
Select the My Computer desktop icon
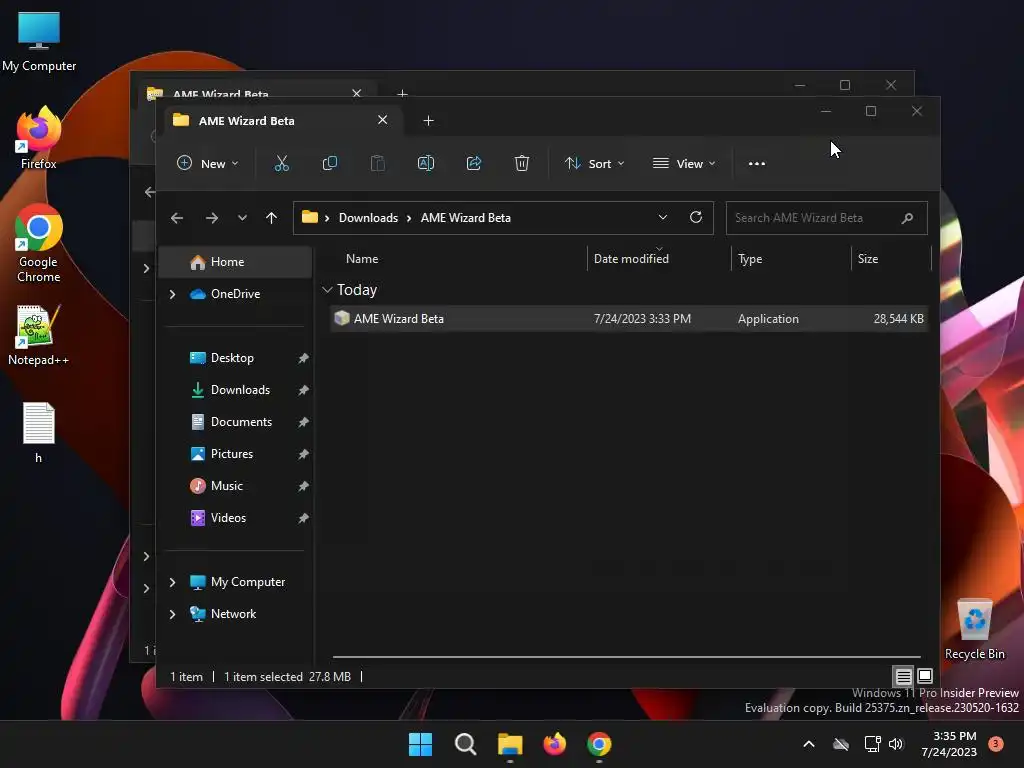[x=39, y=41]
